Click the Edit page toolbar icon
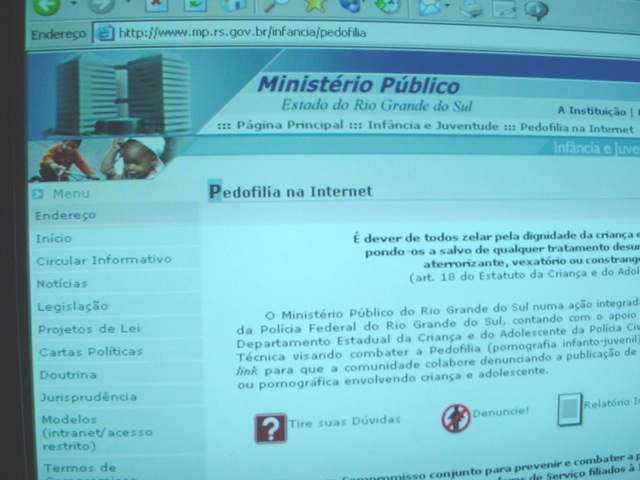This screenshot has height=480, width=640. coord(505,8)
